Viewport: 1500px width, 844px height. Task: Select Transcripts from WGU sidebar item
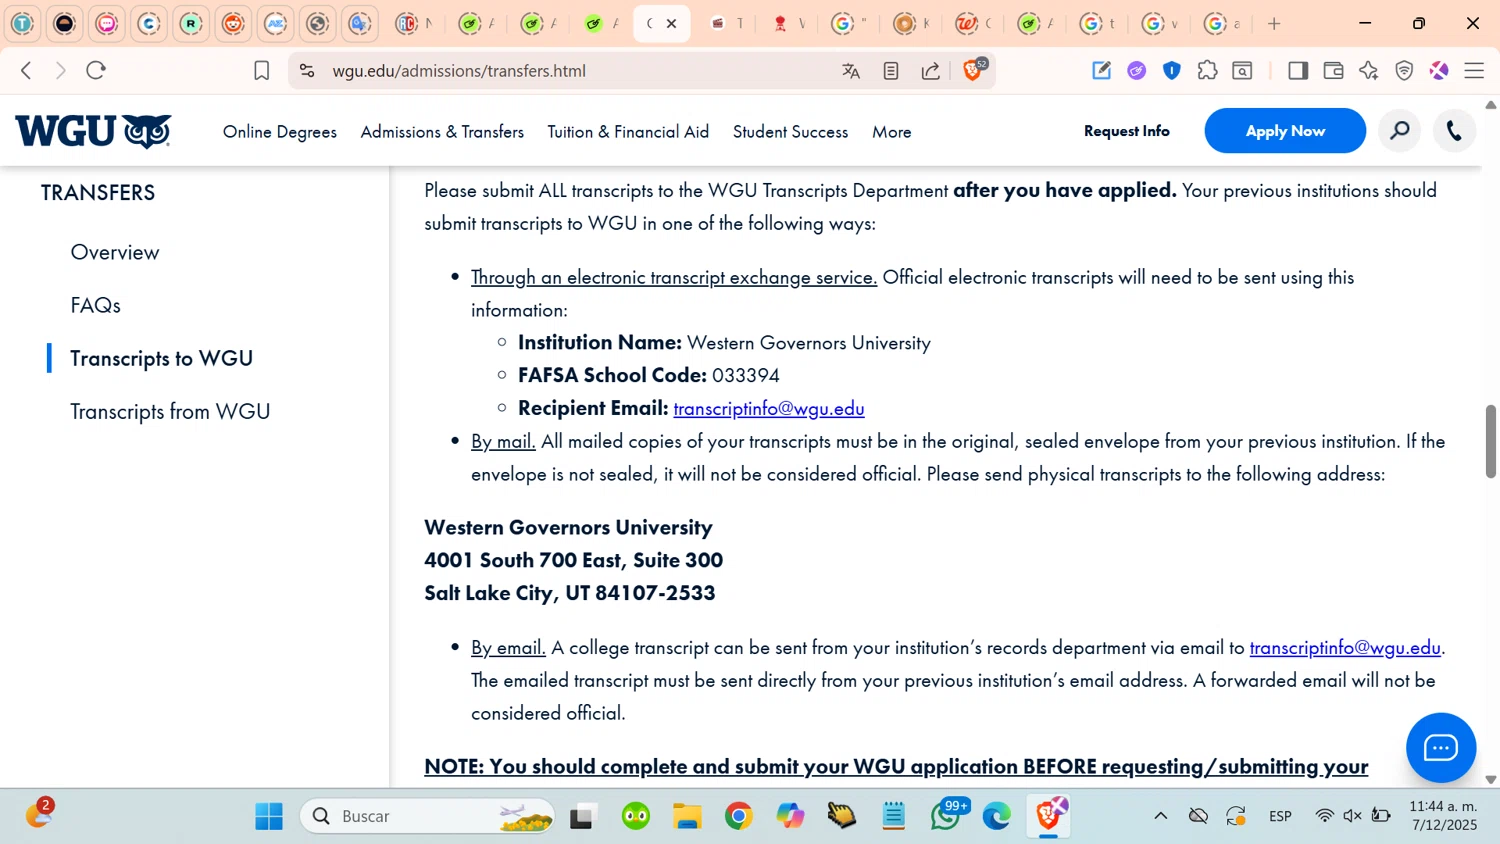171,411
